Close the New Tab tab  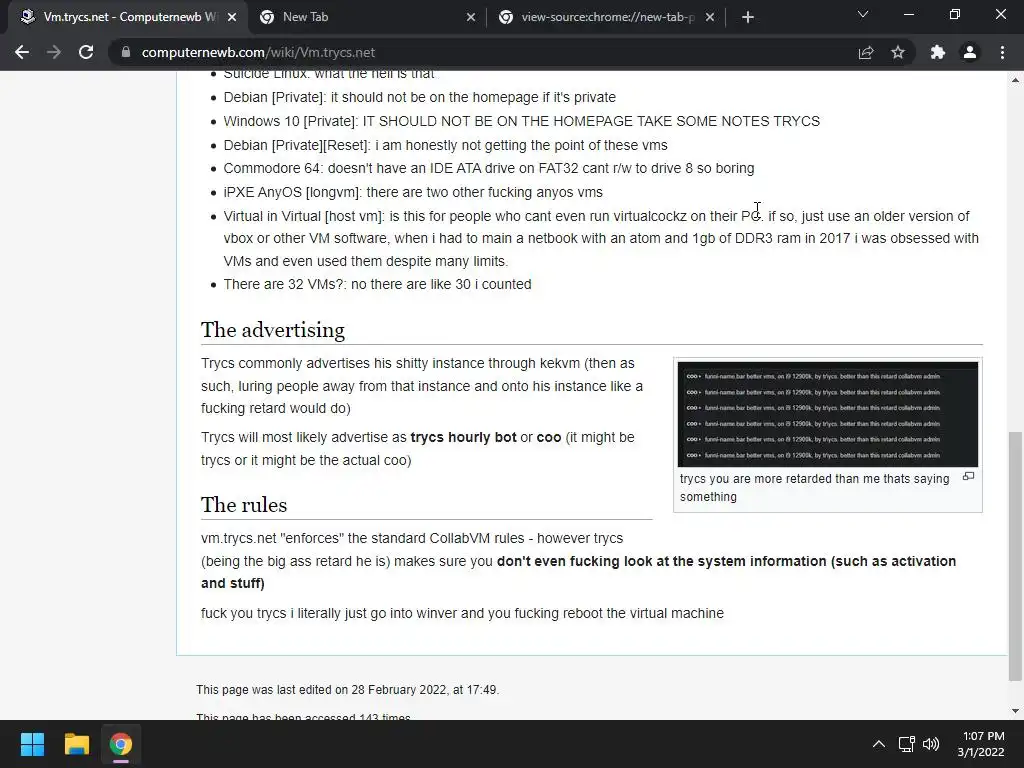pos(471,18)
